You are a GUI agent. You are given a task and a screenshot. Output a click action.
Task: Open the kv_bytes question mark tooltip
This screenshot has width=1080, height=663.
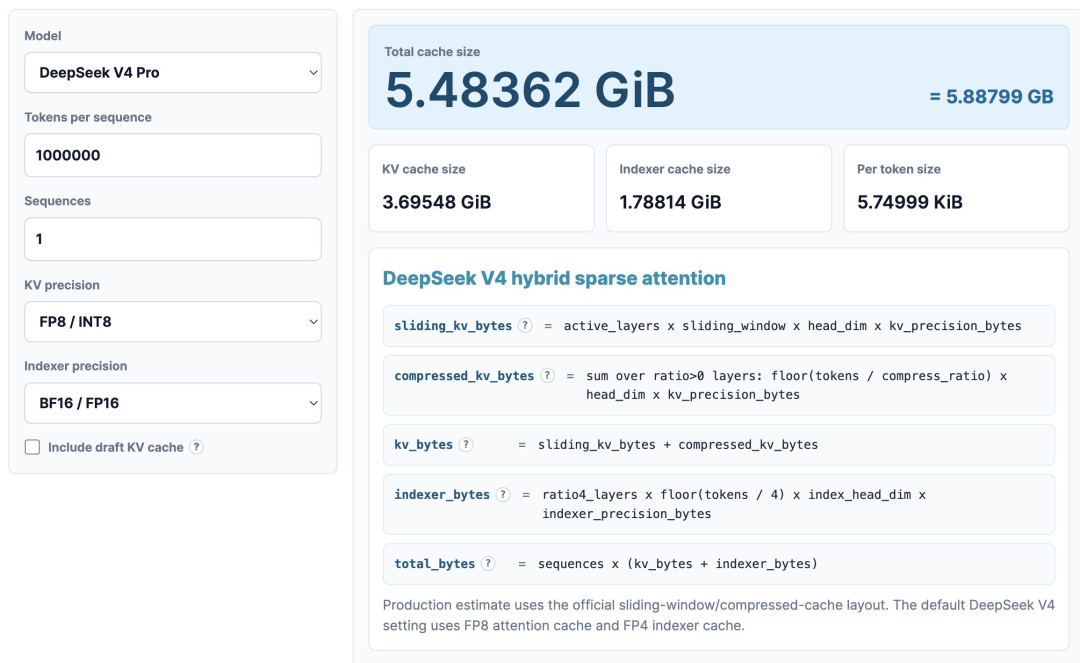point(466,445)
